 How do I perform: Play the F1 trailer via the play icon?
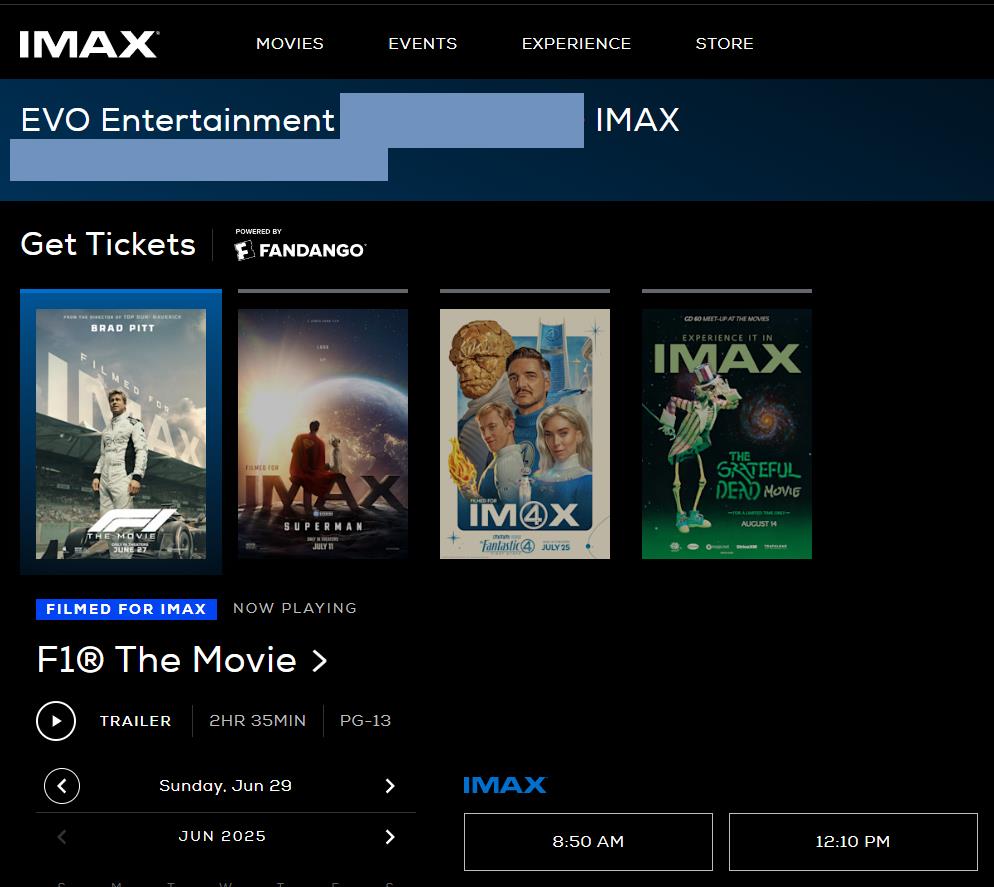click(x=56, y=721)
